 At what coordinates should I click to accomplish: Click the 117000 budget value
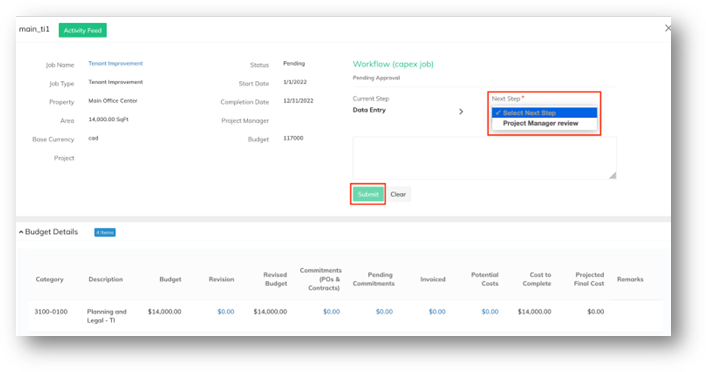pos(293,138)
